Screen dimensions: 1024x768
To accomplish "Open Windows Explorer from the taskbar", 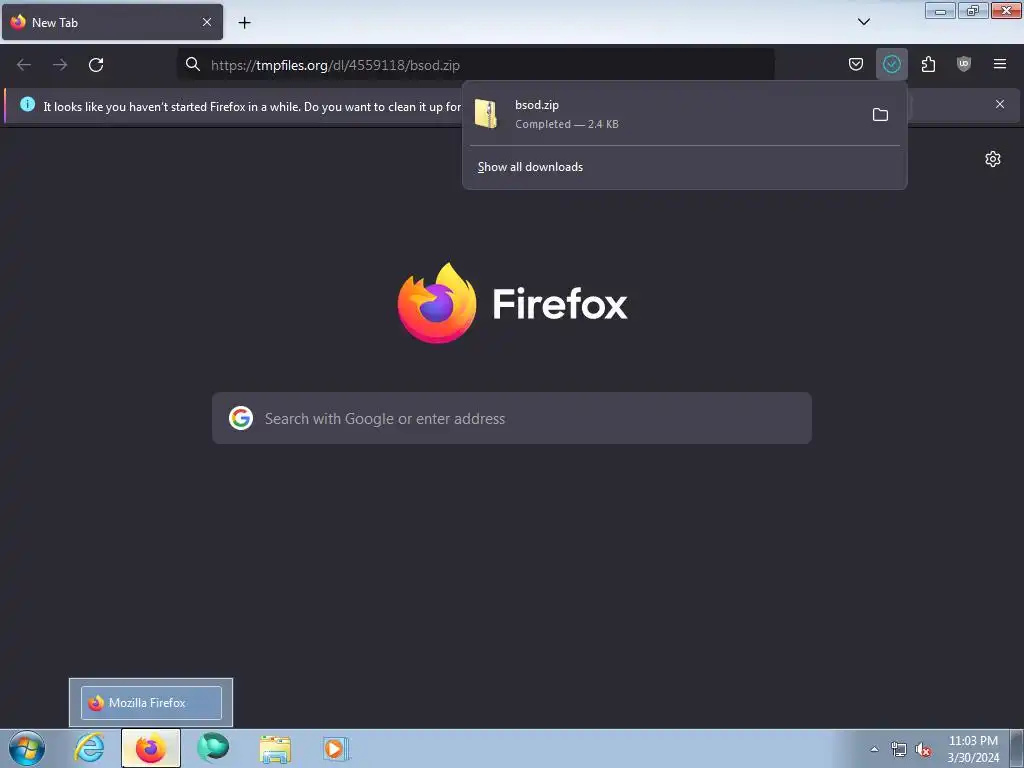I will 275,749.
